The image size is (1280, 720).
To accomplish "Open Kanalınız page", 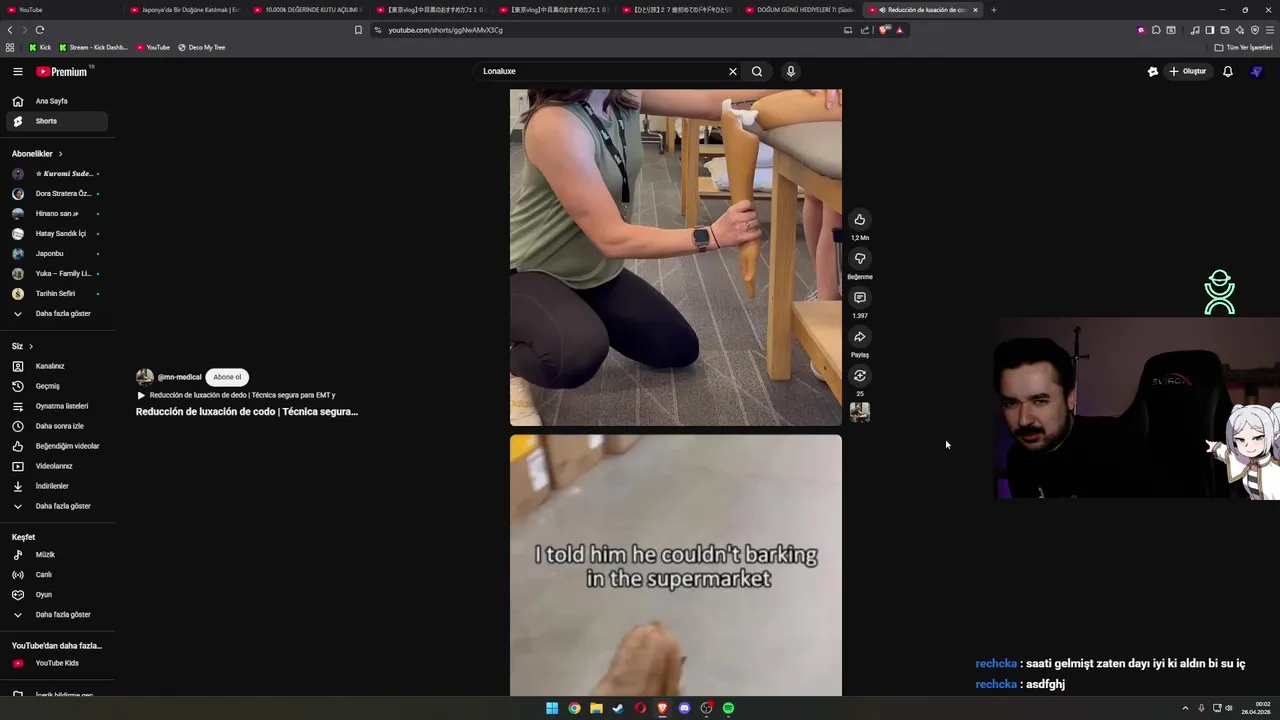I will tap(56, 366).
